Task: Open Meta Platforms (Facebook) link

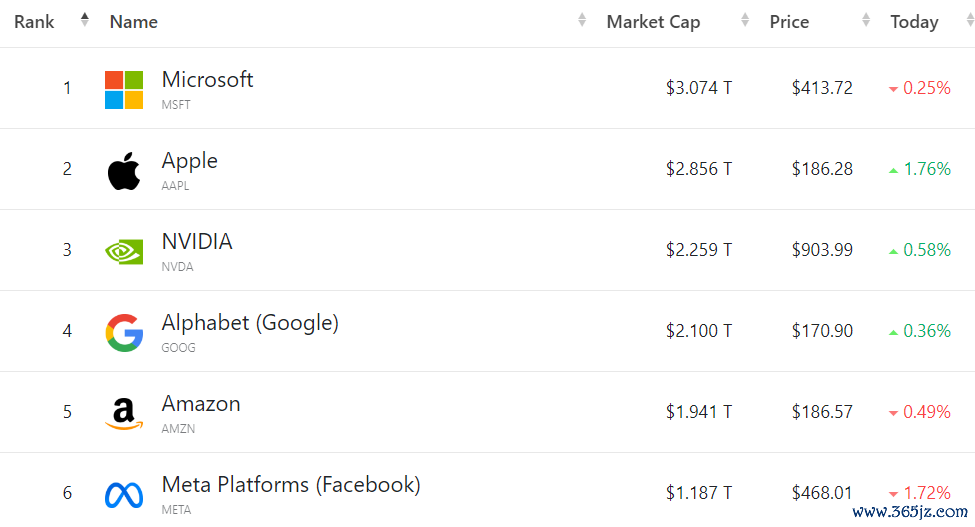Action: click(x=291, y=485)
